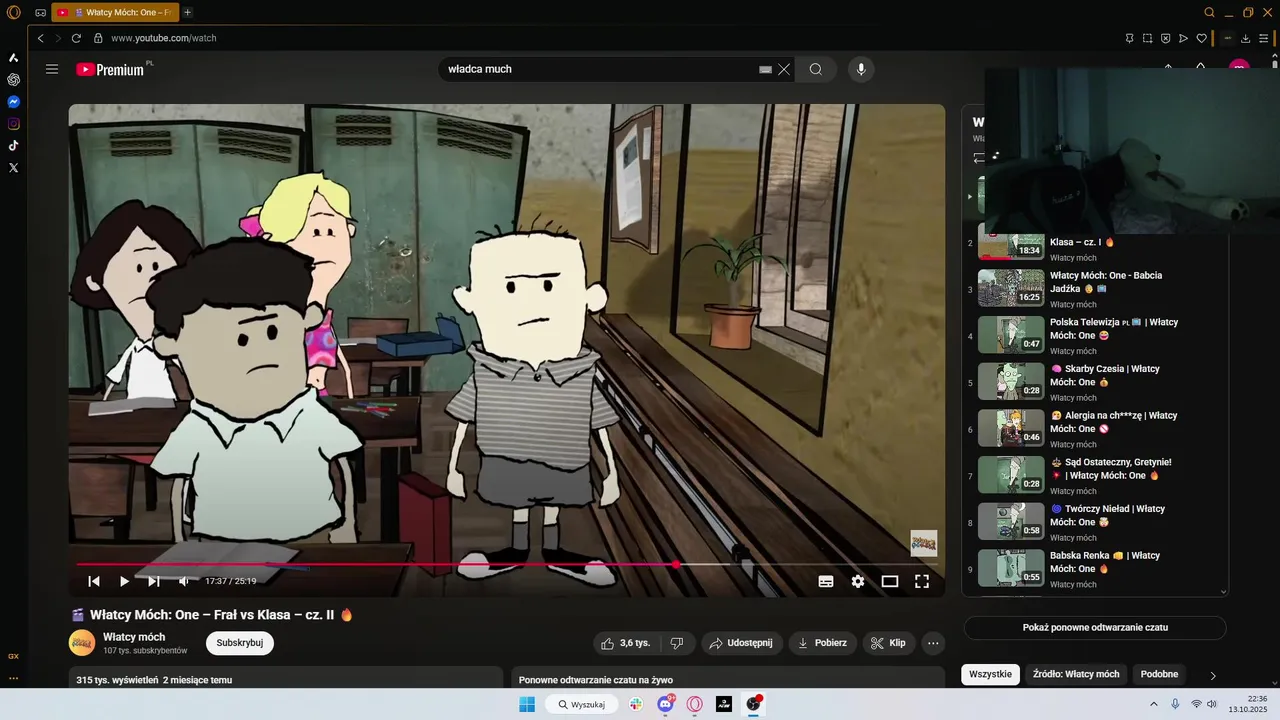This screenshot has height=720, width=1280.
Task: Open Messenger in the sidebar
Action: [x=14, y=102]
